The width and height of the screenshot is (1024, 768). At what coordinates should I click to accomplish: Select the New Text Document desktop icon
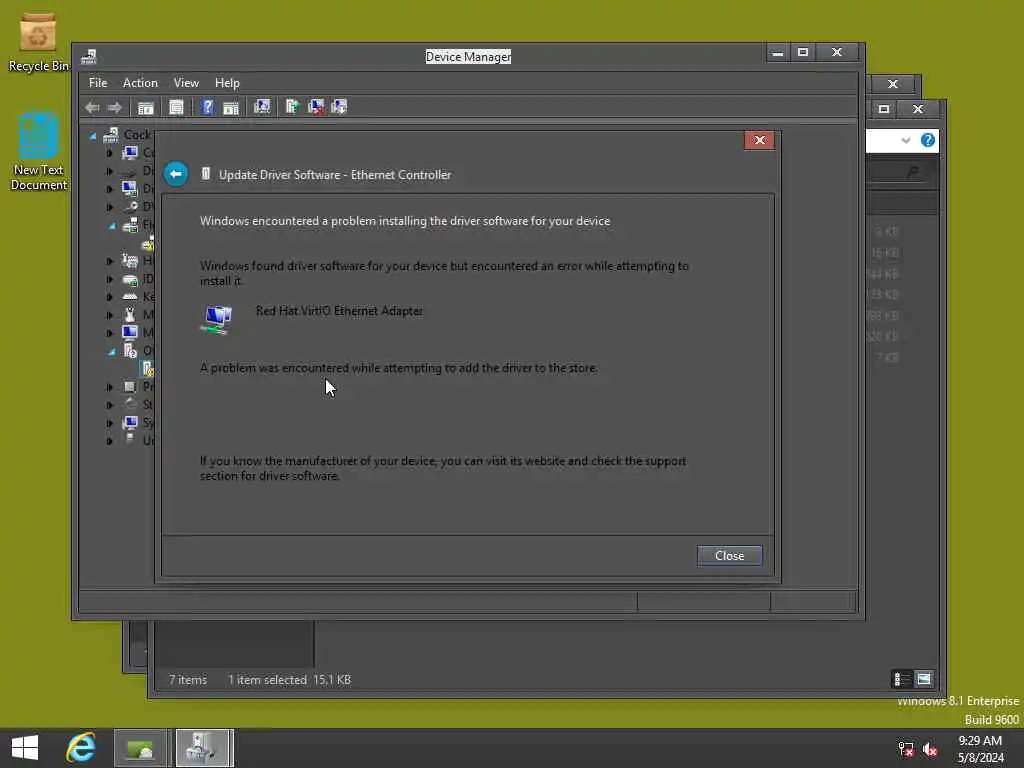38,152
